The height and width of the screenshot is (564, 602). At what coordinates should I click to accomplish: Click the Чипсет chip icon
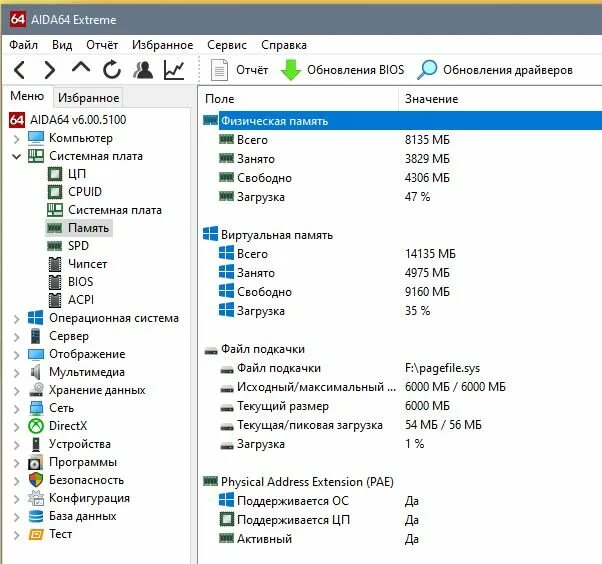point(55,264)
